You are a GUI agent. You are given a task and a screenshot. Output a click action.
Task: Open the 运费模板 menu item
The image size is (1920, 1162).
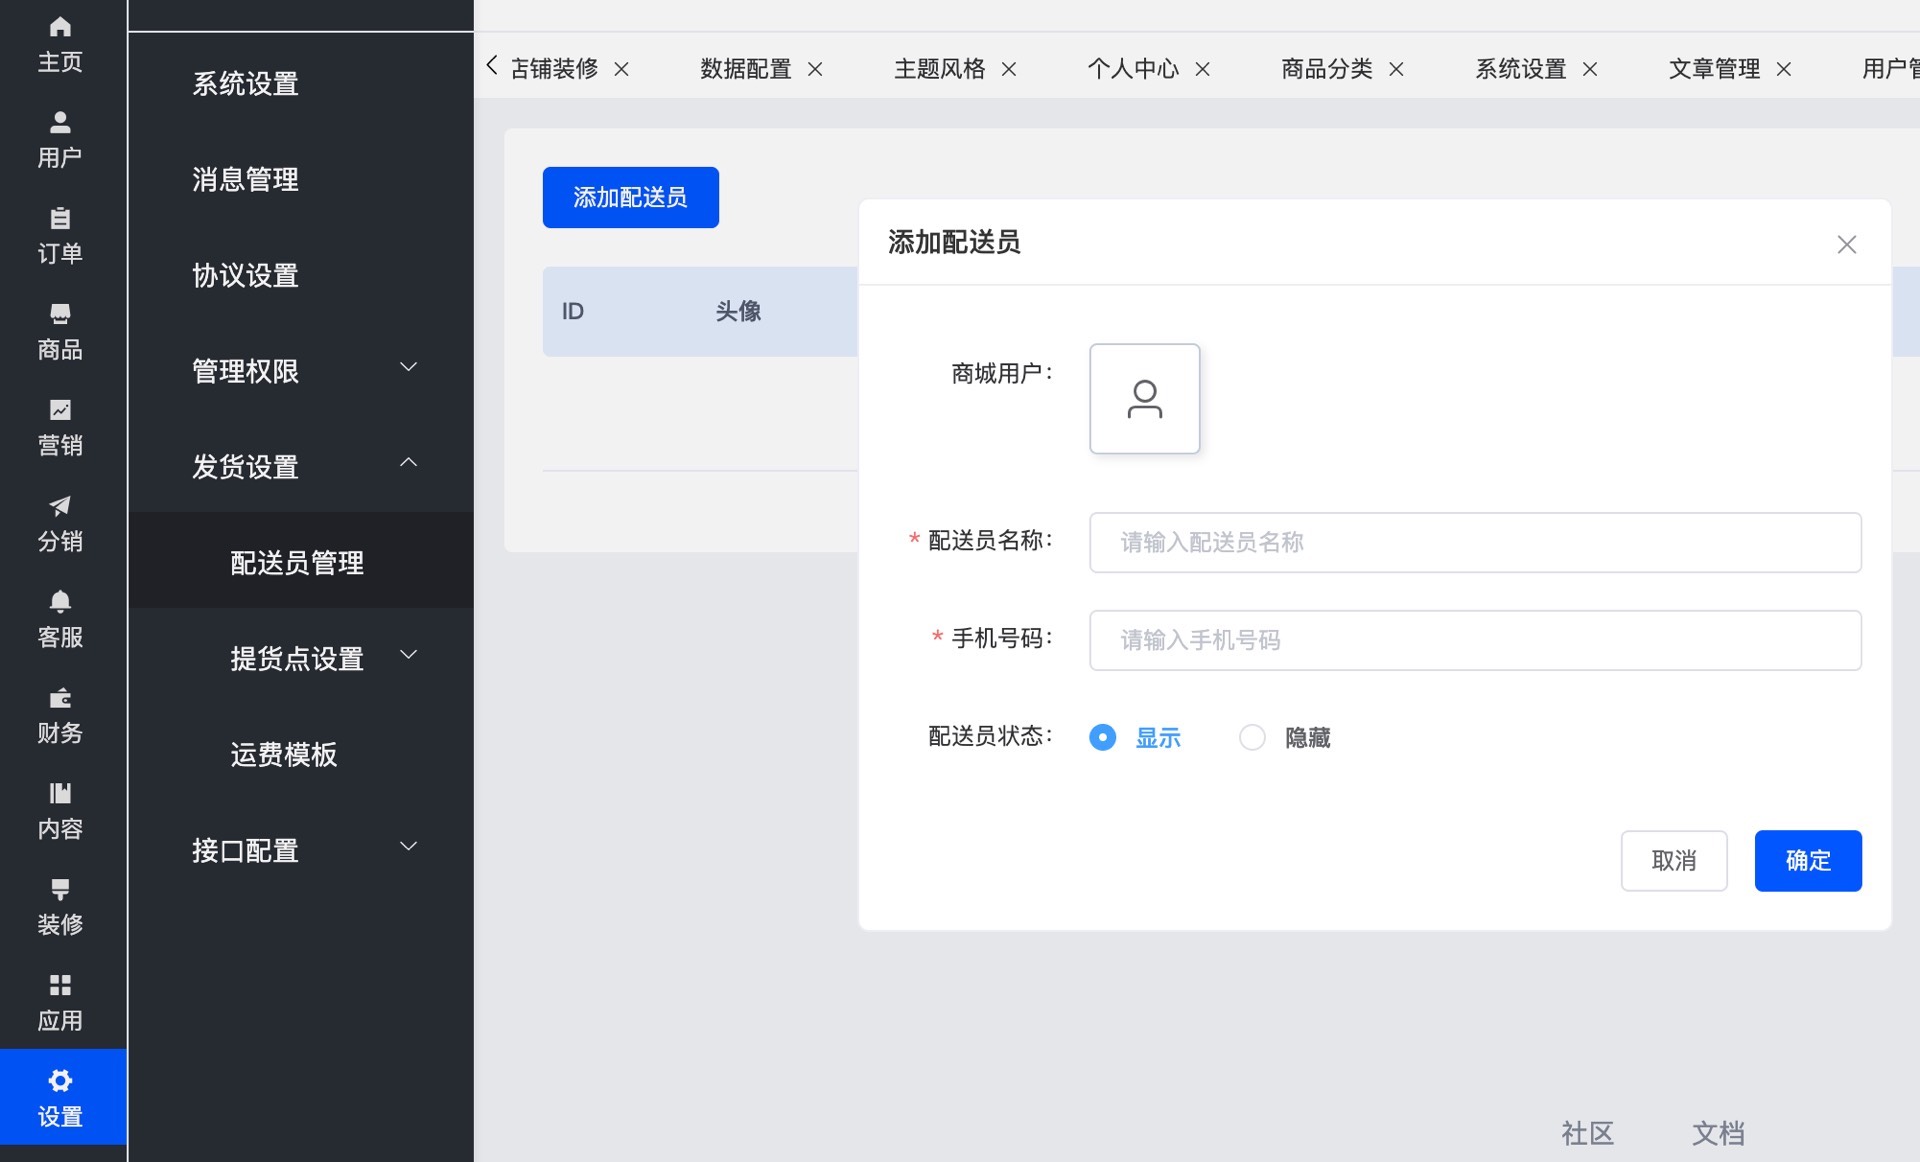click(x=284, y=754)
